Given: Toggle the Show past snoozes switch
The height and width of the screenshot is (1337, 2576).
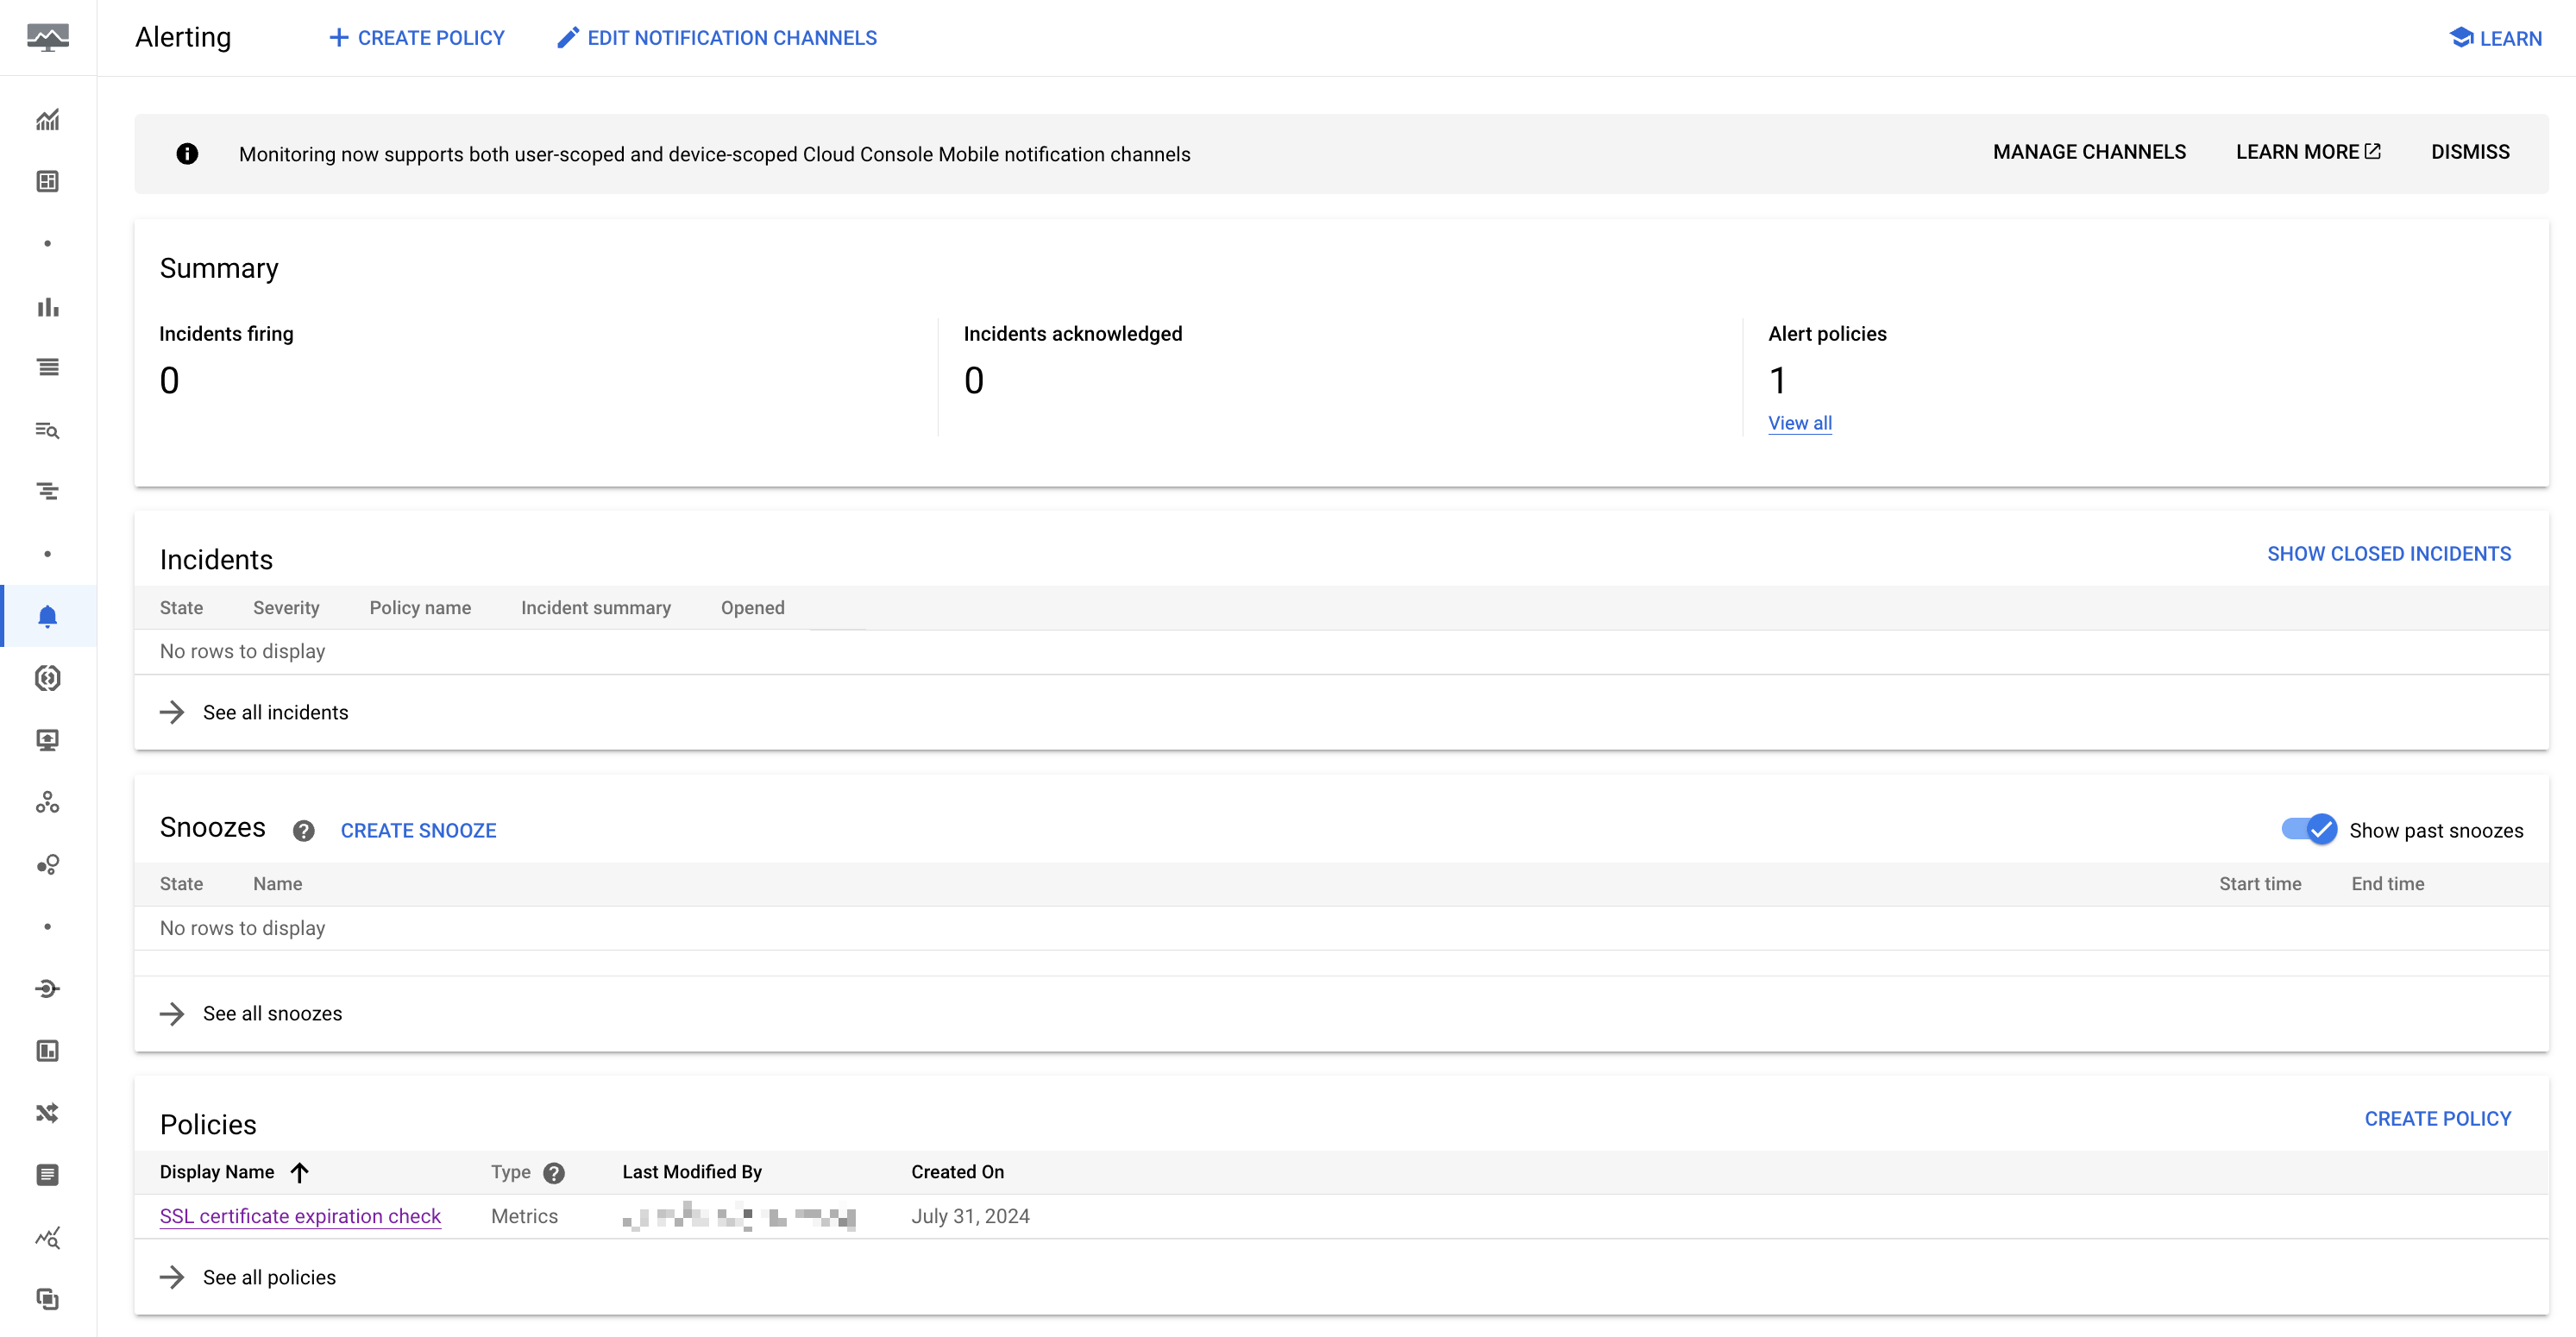Looking at the screenshot, I should click(x=2309, y=829).
